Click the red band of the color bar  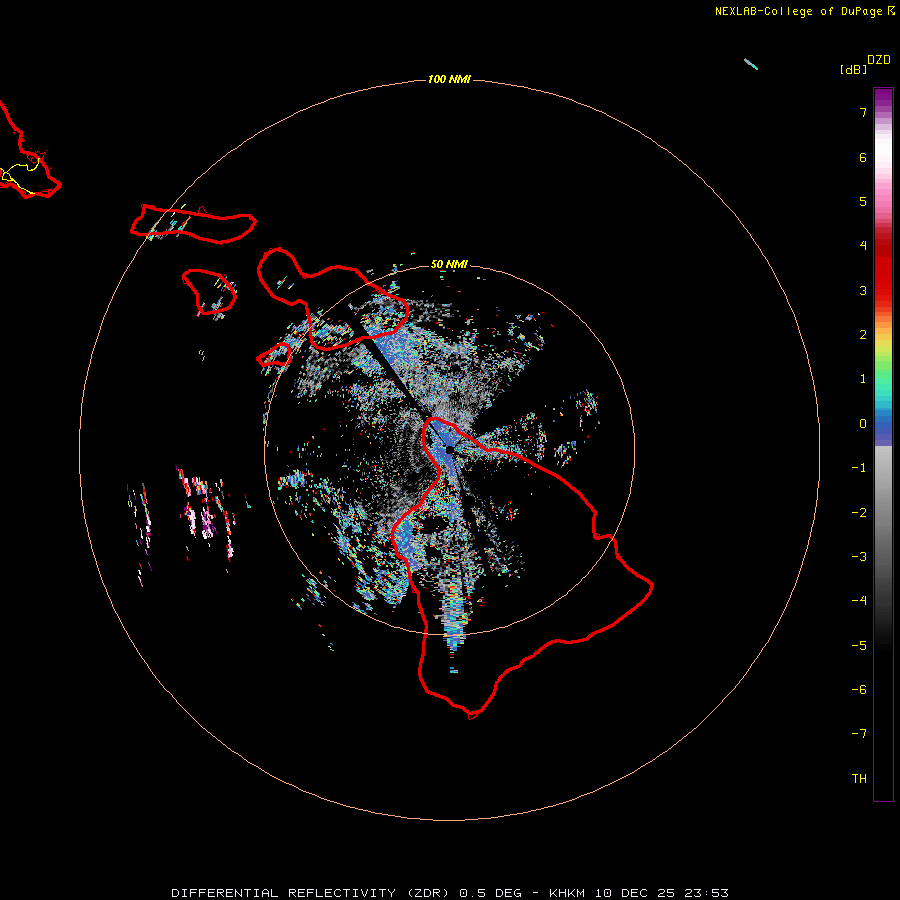883,270
